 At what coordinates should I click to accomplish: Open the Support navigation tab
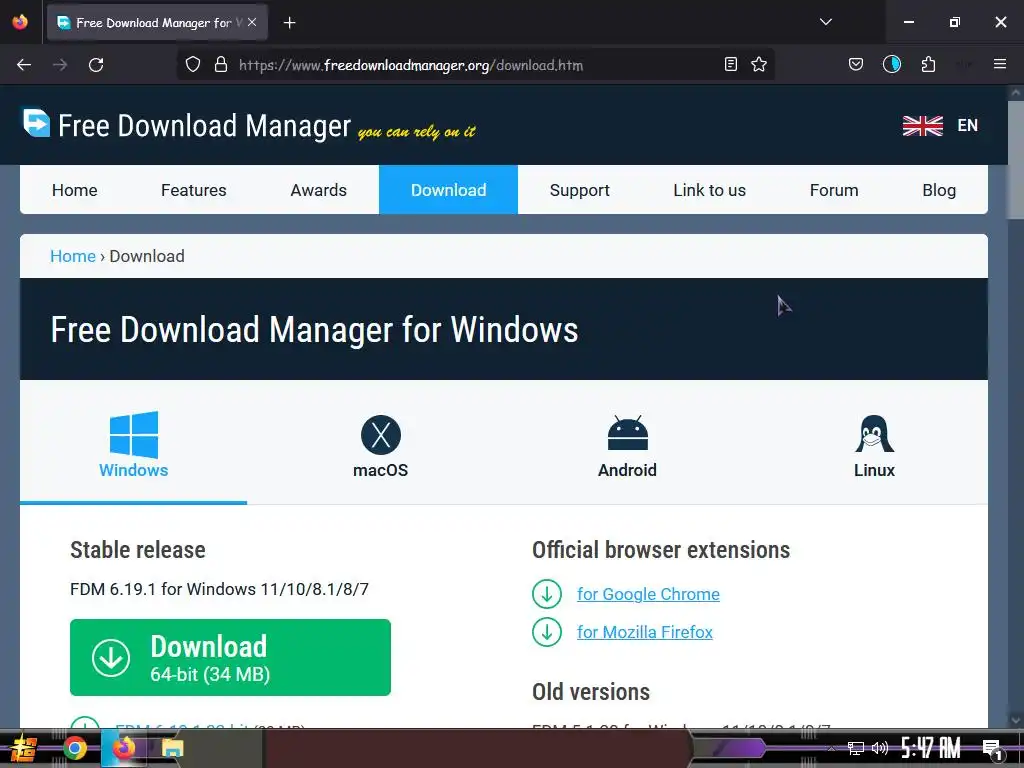tap(579, 190)
